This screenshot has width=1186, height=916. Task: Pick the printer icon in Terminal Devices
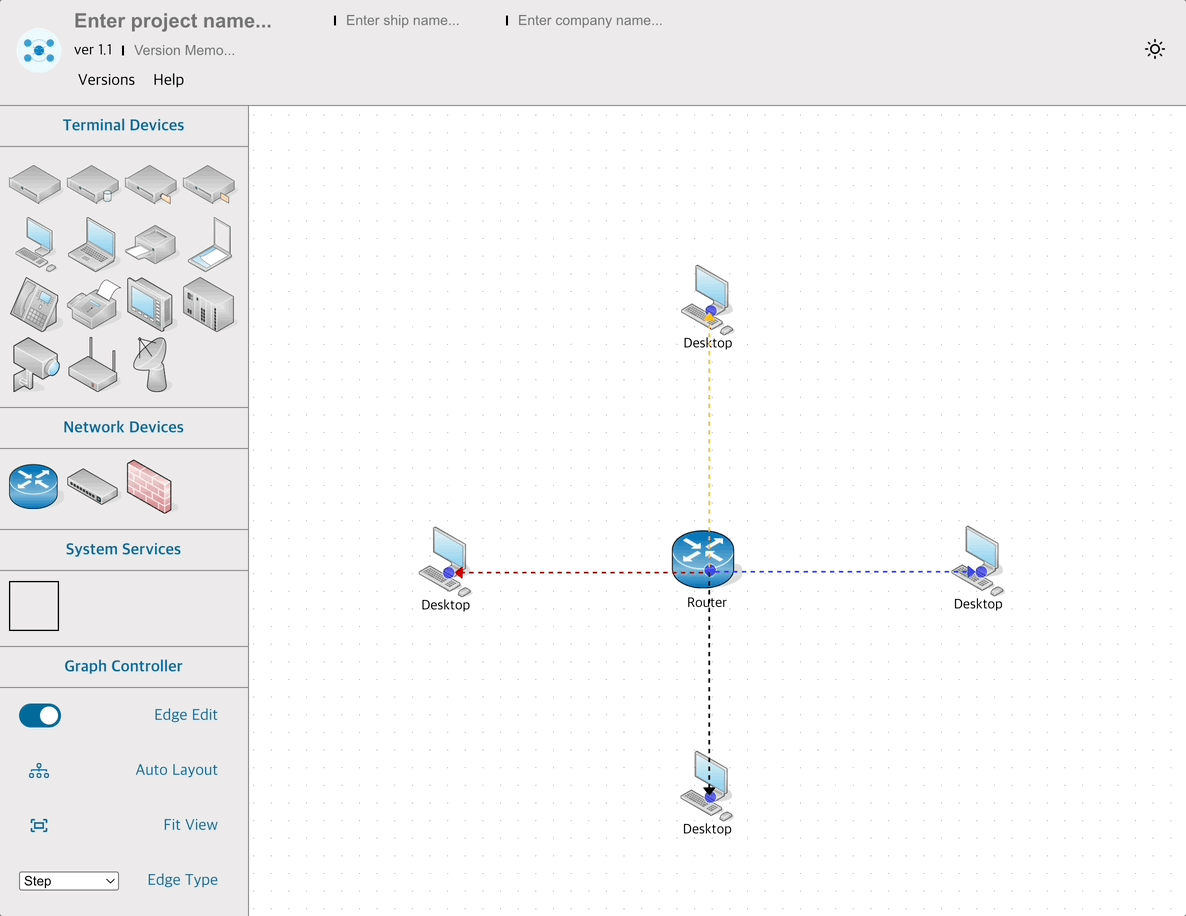pos(151,244)
